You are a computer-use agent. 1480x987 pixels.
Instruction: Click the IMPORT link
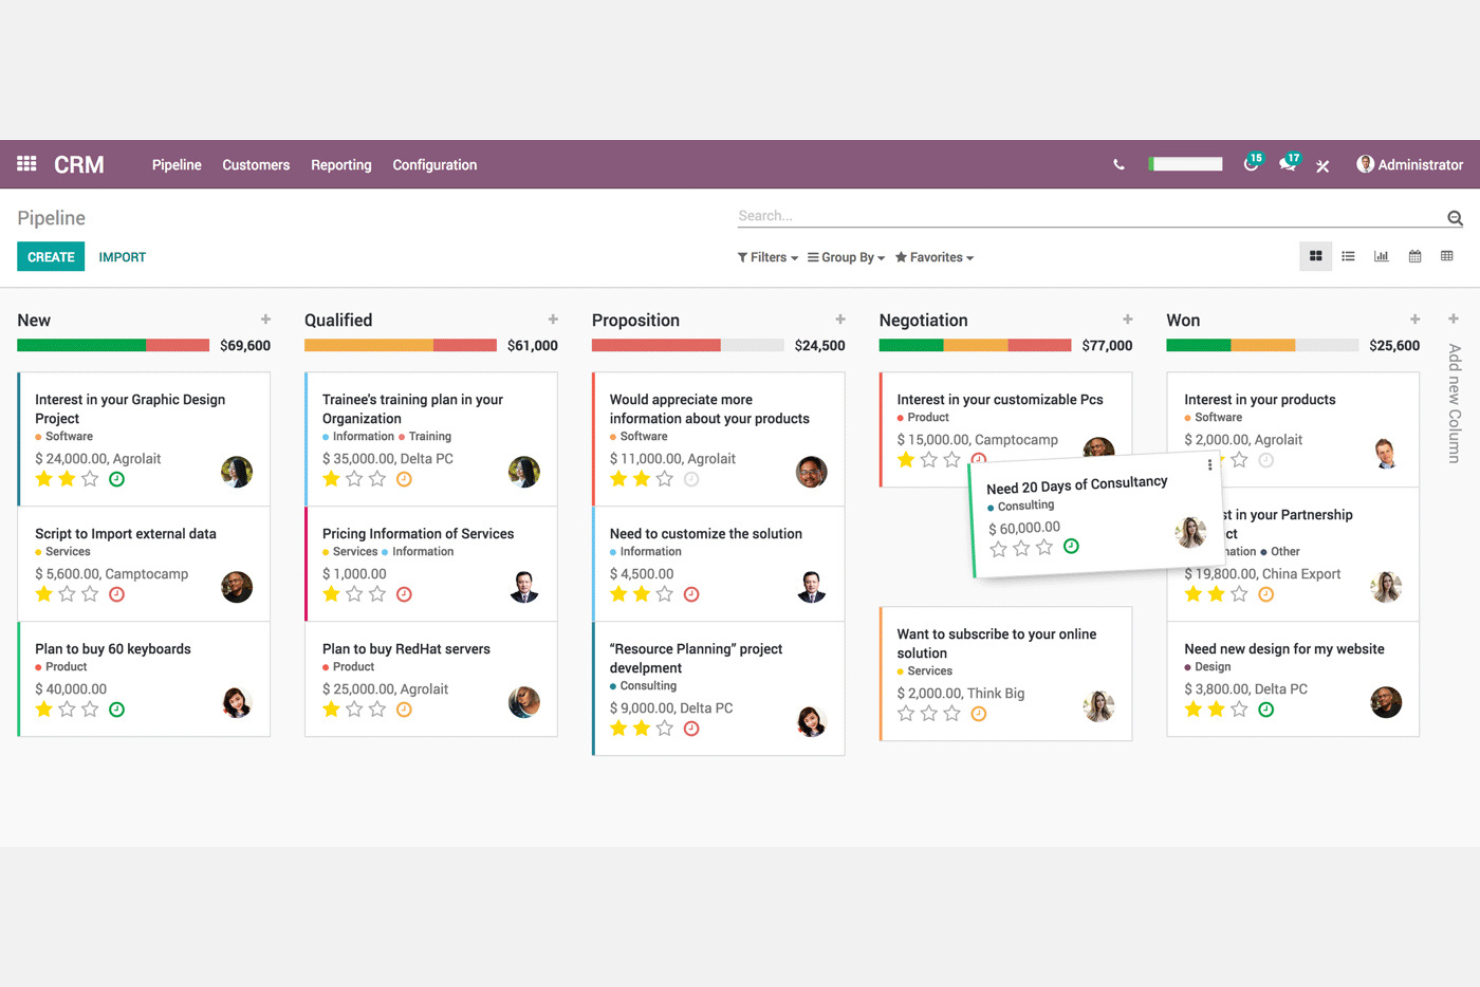(x=121, y=256)
